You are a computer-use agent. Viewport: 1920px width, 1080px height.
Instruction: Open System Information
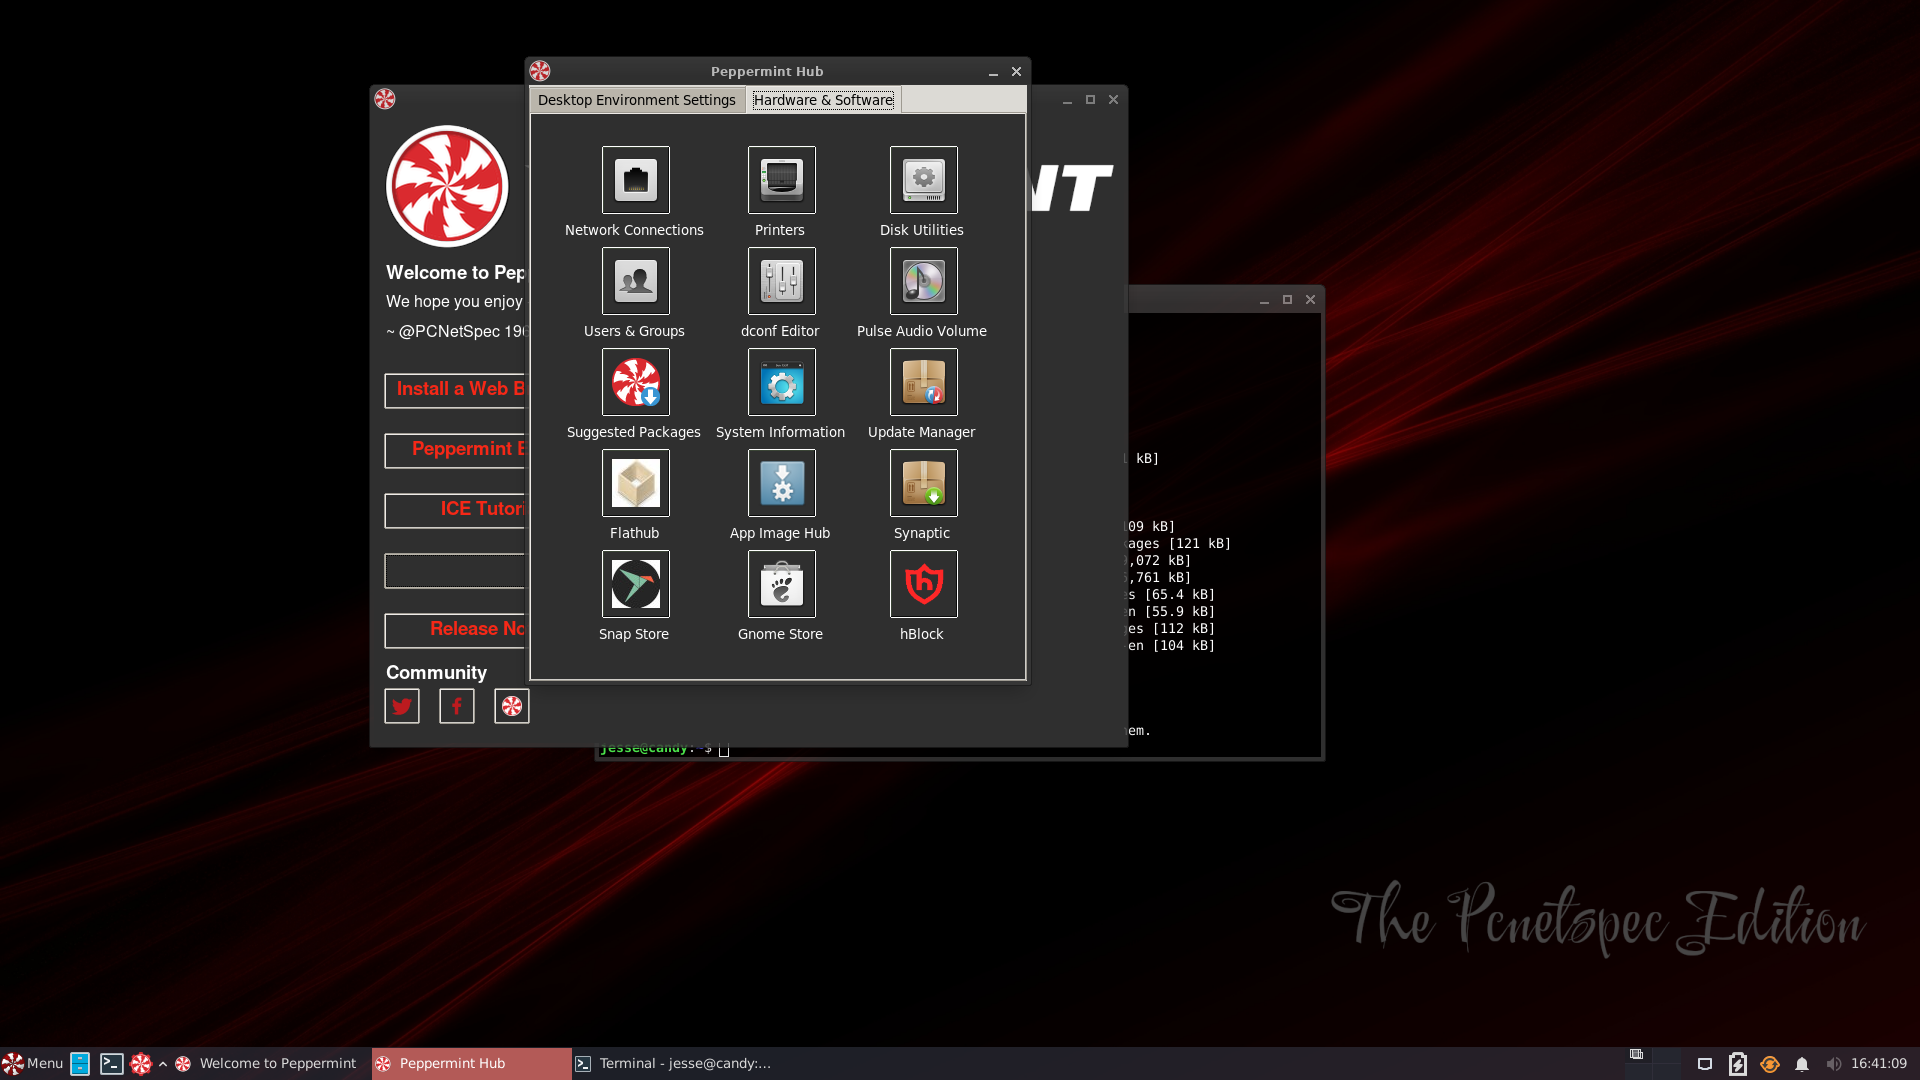781,382
